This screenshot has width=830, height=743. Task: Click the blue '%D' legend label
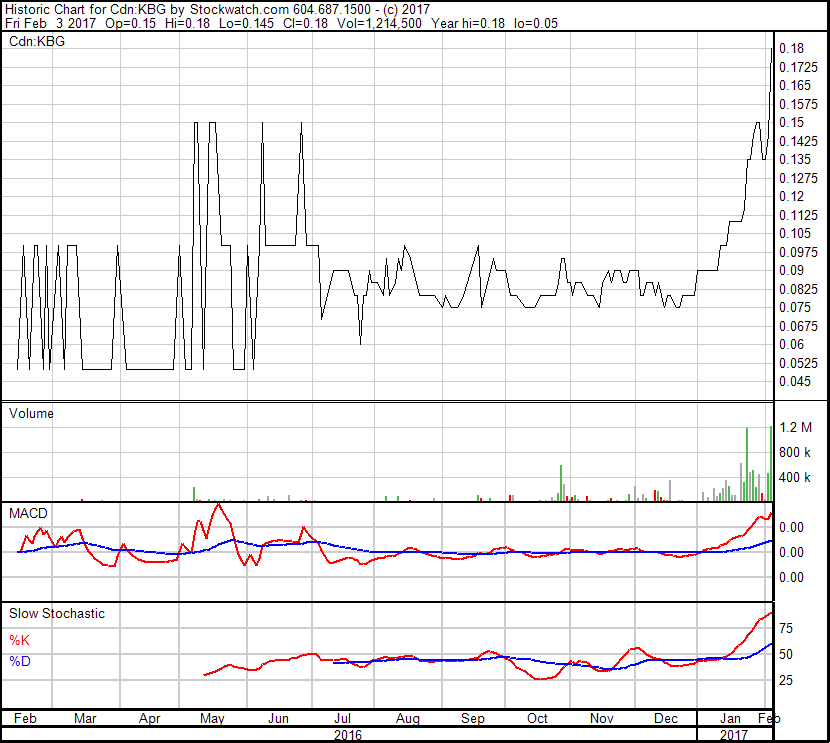20,661
